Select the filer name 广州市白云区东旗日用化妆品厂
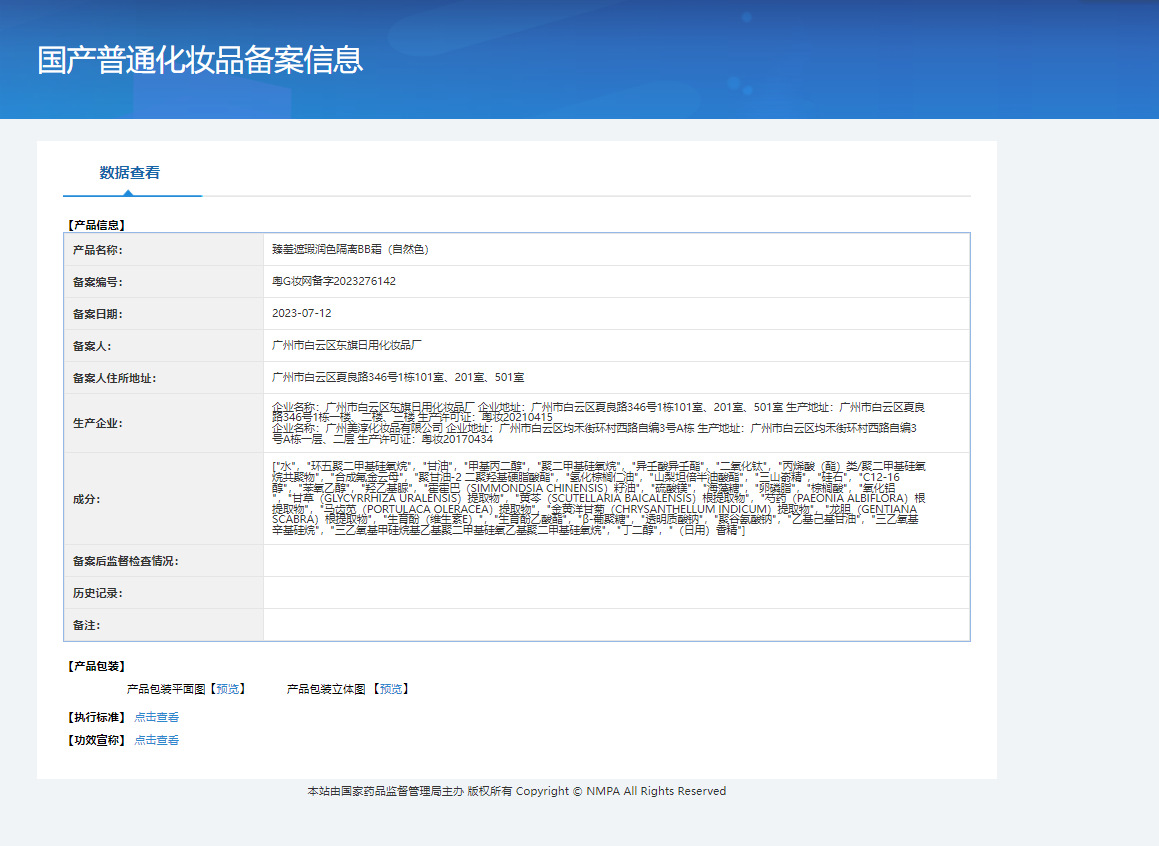This screenshot has width=1159, height=846. pos(347,345)
